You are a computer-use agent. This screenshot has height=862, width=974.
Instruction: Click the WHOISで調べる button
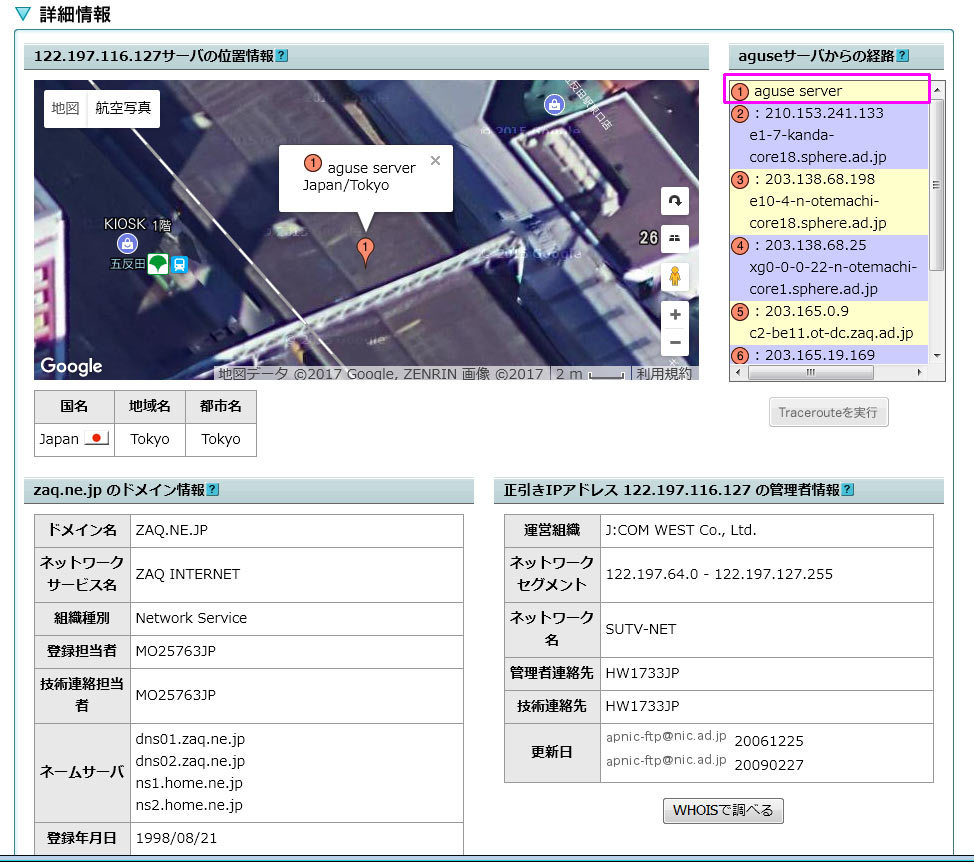(x=723, y=810)
